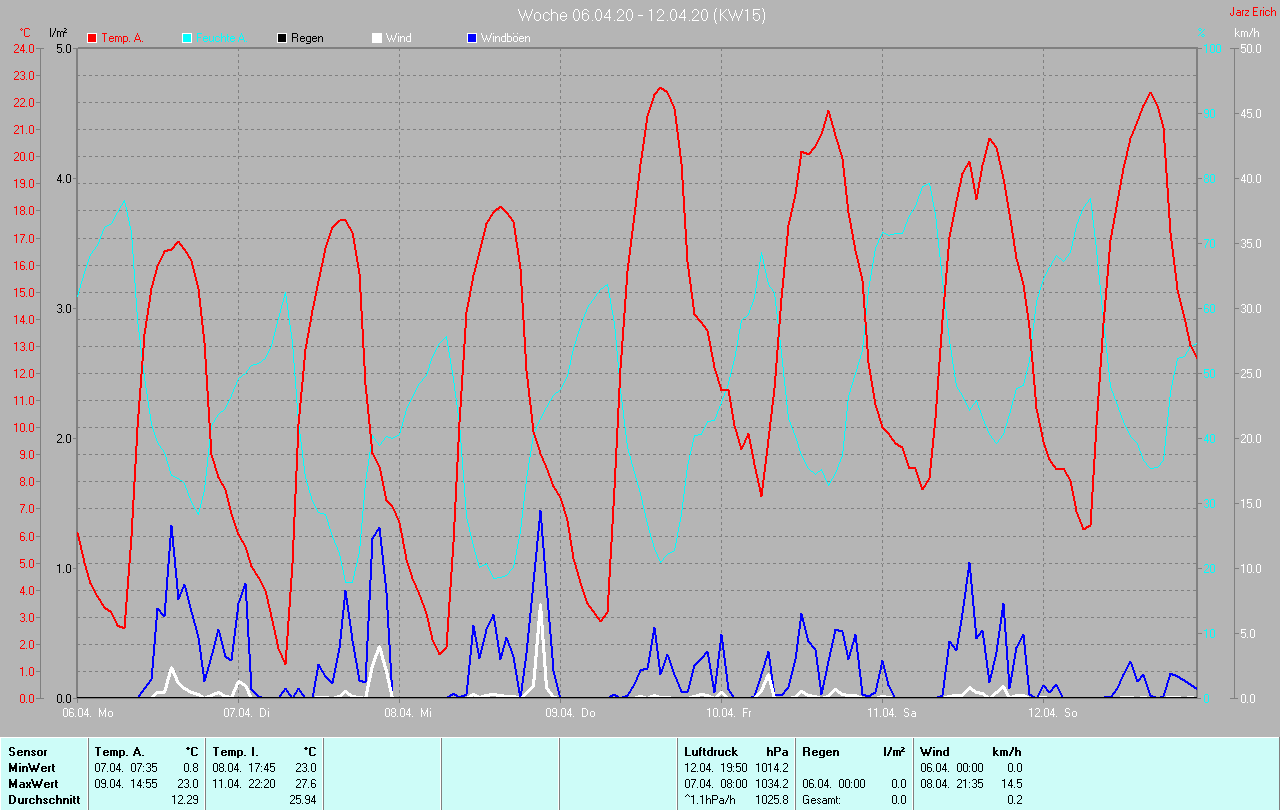This screenshot has width=1280, height=810.
Task: Click the 09.04. 14:55 max temperature timestamp
Action: click(x=125, y=784)
